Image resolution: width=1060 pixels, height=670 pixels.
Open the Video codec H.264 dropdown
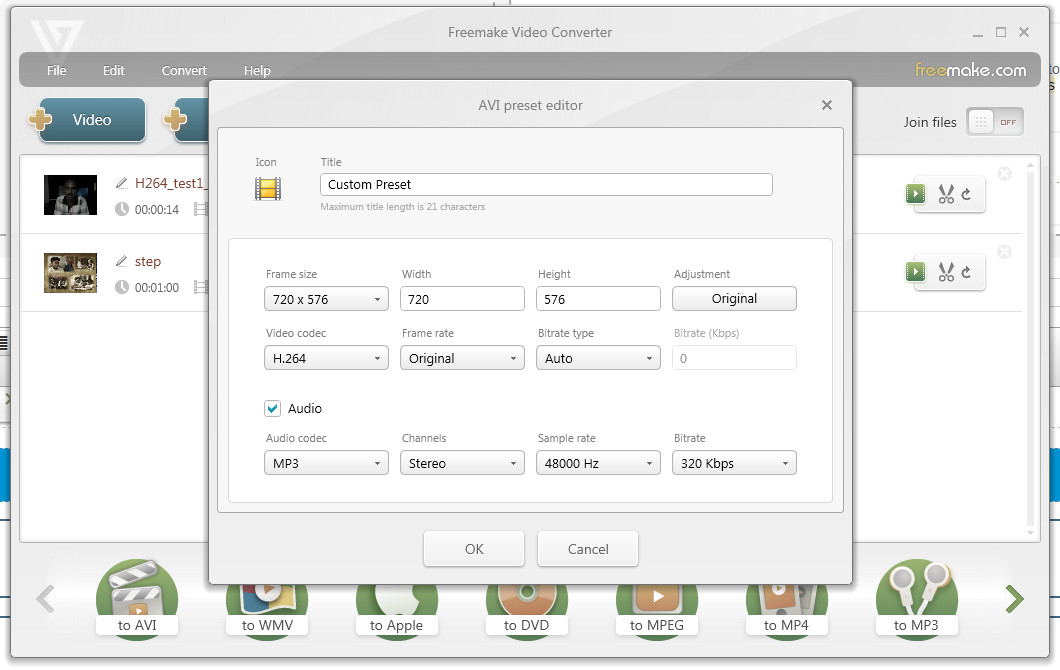coord(327,358)
